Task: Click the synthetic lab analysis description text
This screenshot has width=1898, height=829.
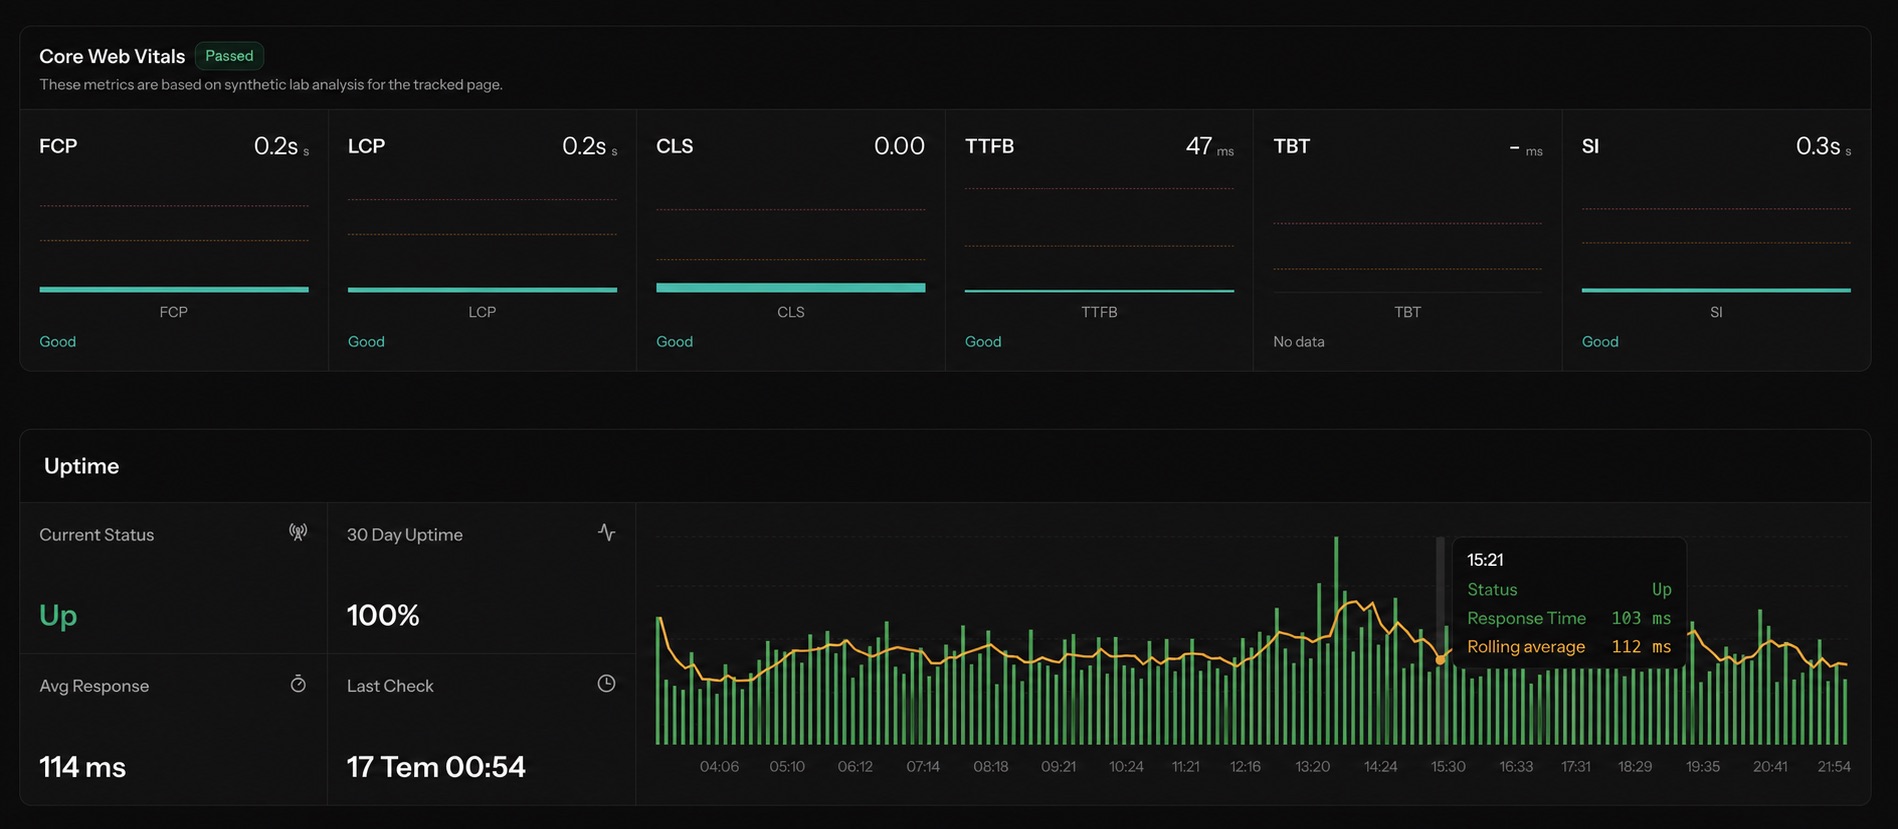Action: click(x=271, y=85)
